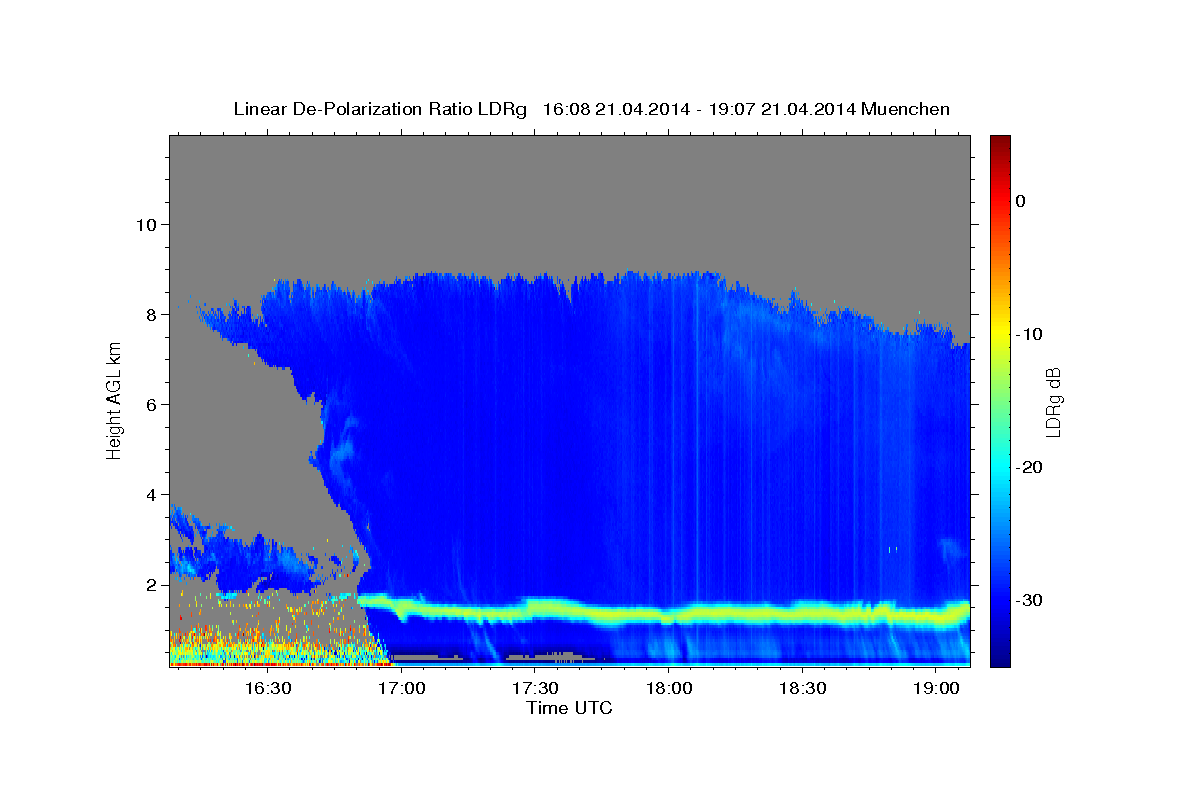Viewport: 1200px width, 800px height.
Task: Click the 16:30 time axis label
Action: point(268,688)
